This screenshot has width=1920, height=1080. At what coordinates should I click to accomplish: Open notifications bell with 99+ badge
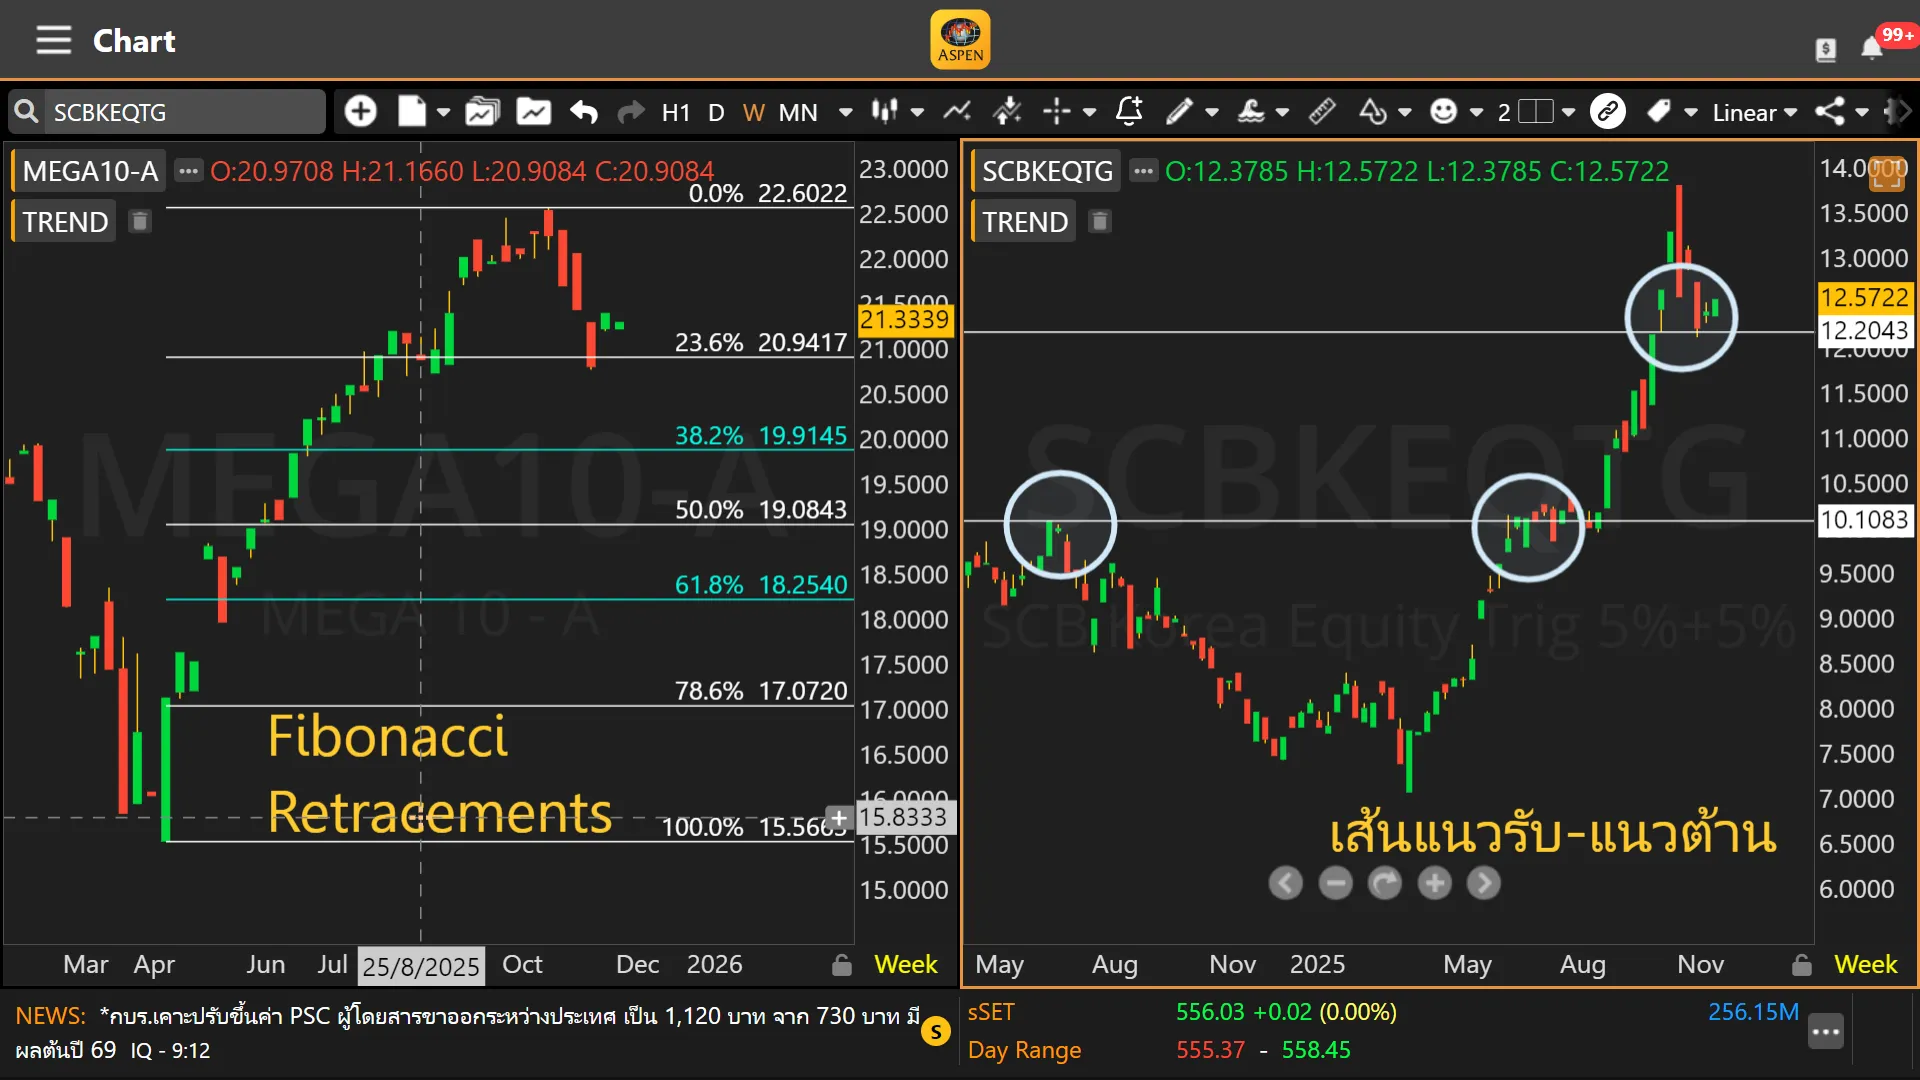point(1871,48)
